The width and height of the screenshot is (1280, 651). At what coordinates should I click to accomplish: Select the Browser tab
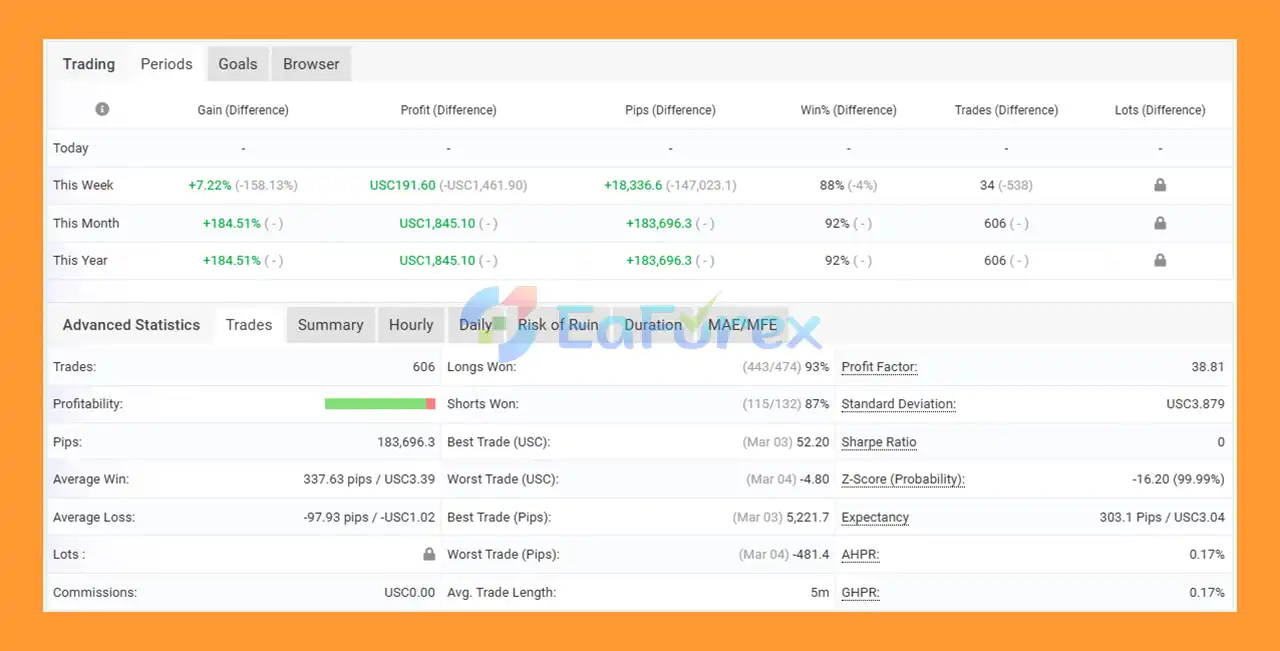tap(311, 64)
